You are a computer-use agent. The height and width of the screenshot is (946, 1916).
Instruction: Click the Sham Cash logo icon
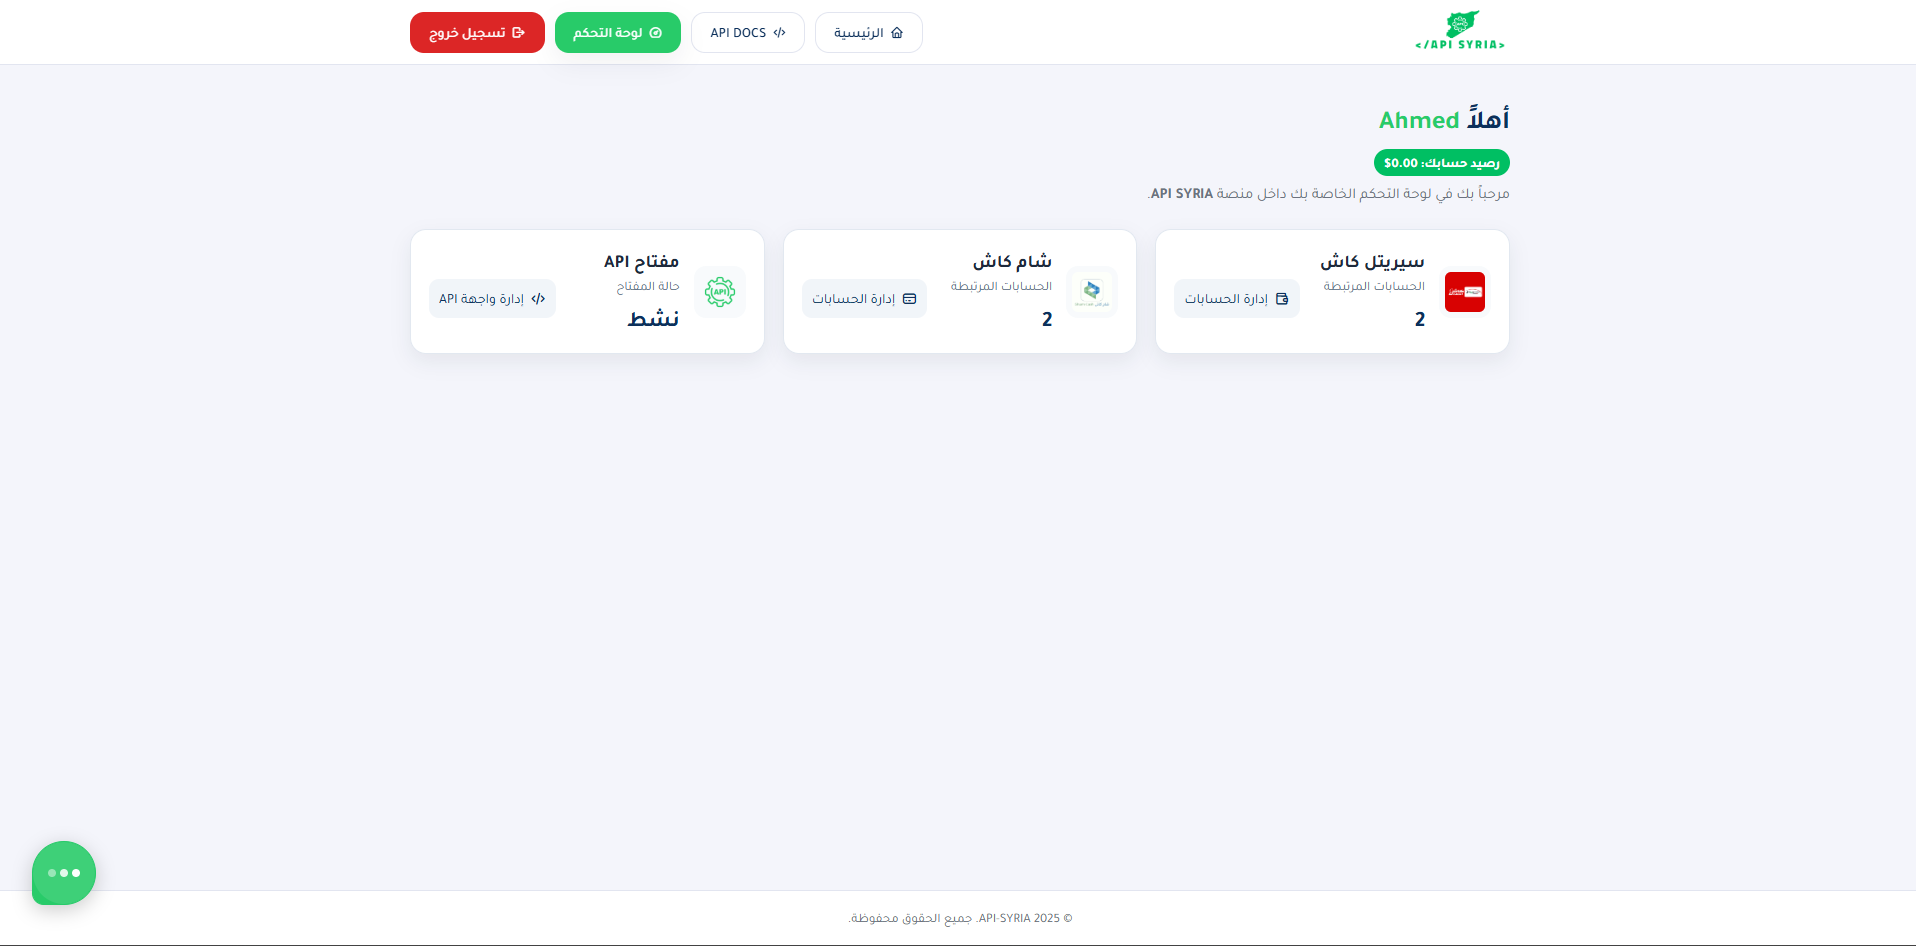point(1092,292)
